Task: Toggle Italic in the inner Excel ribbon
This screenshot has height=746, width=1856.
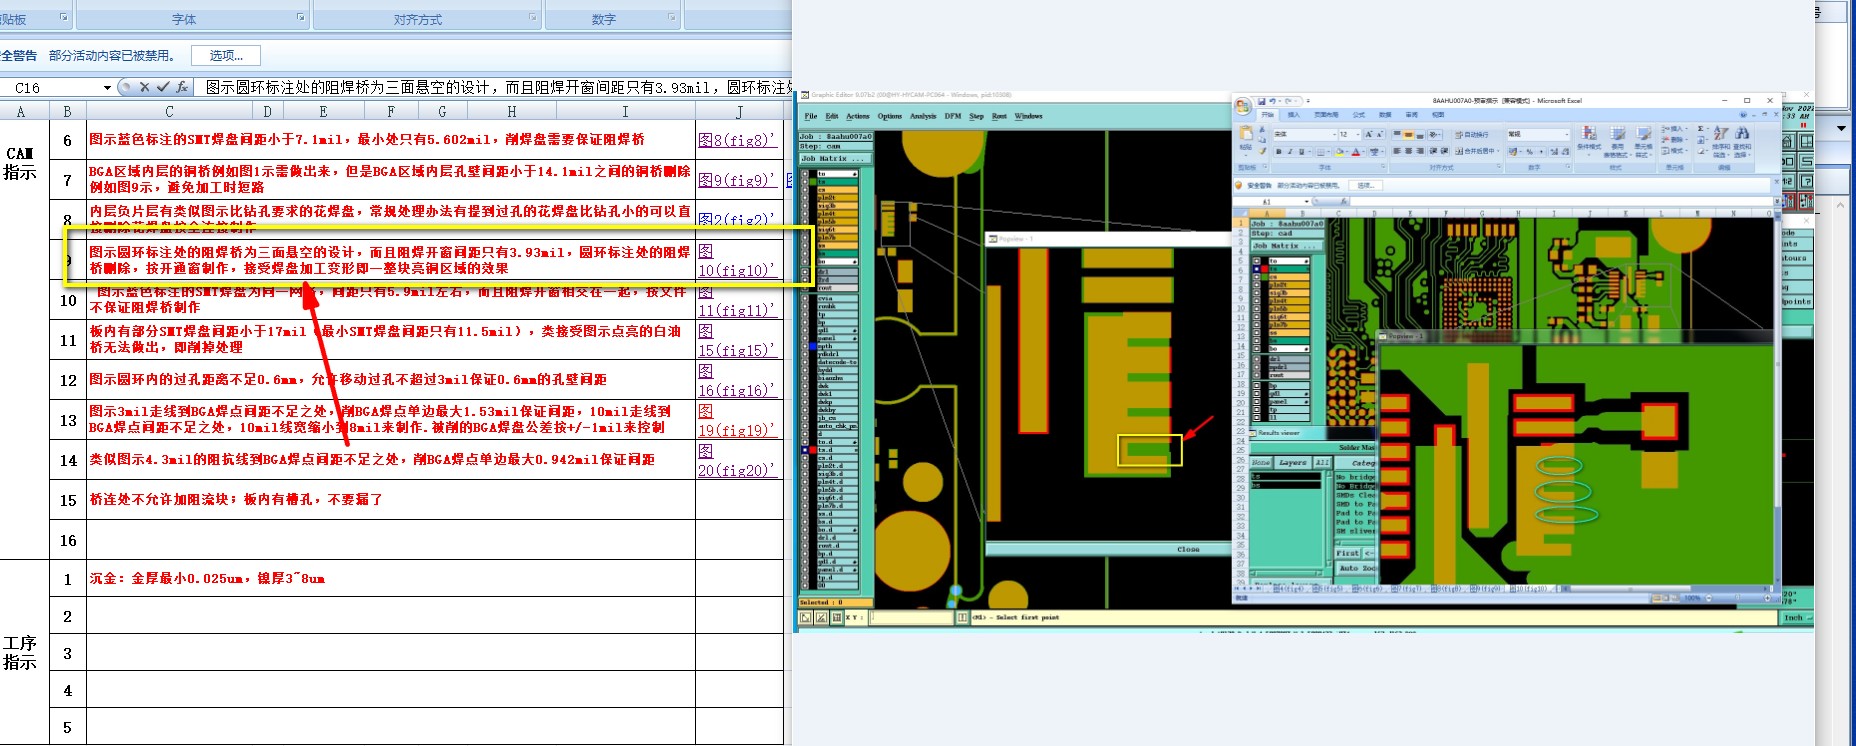Action: (x=1290, y=151)
